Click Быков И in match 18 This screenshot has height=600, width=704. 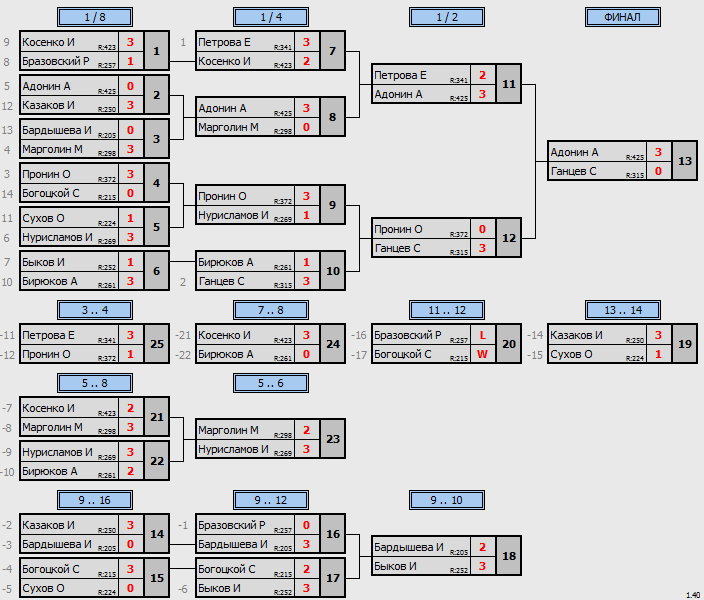395,566
